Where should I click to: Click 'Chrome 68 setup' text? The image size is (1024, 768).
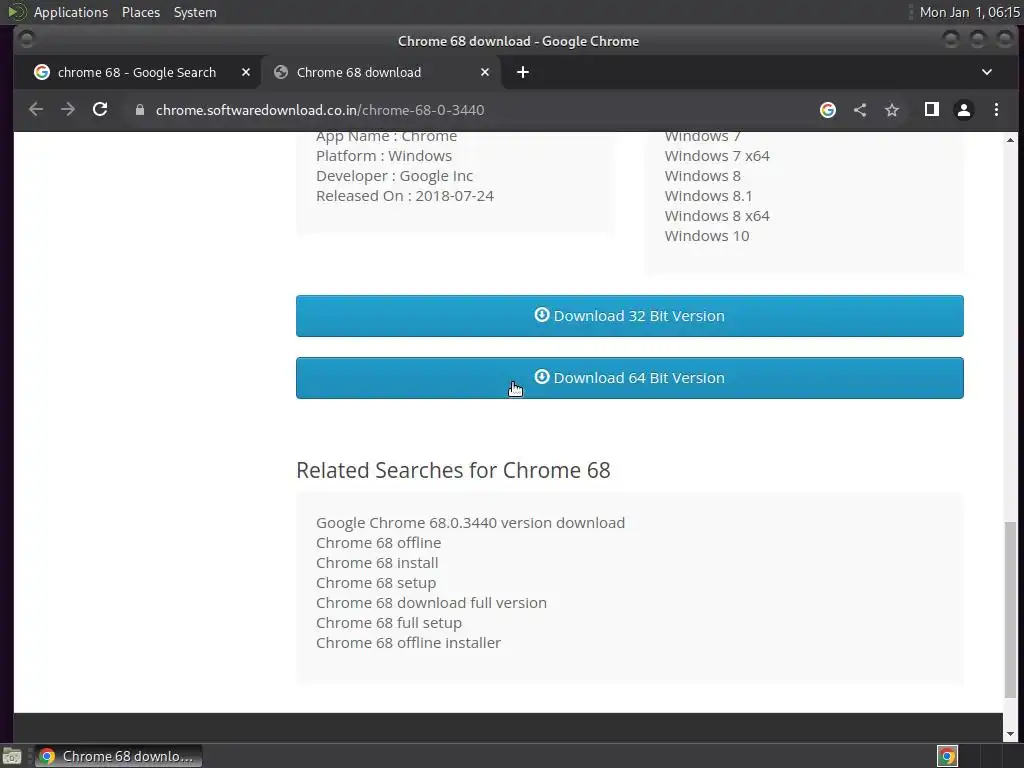(x=376, y=583)
